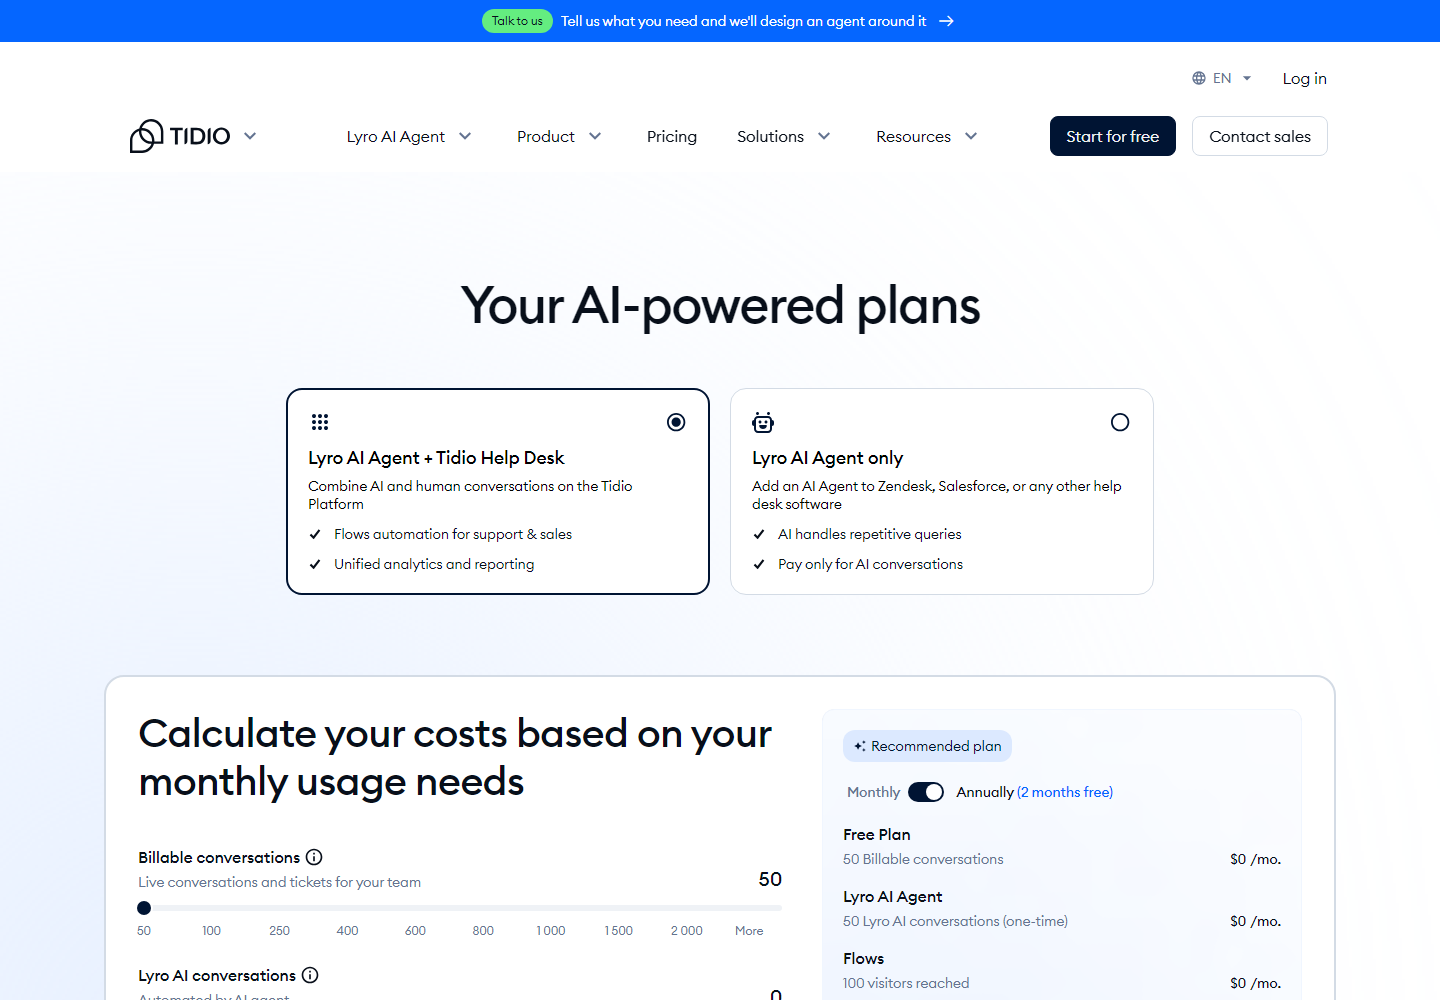Click the Start for free button
The height and width of the screenshot is (1000, 1440).
tap(1113, 136)
